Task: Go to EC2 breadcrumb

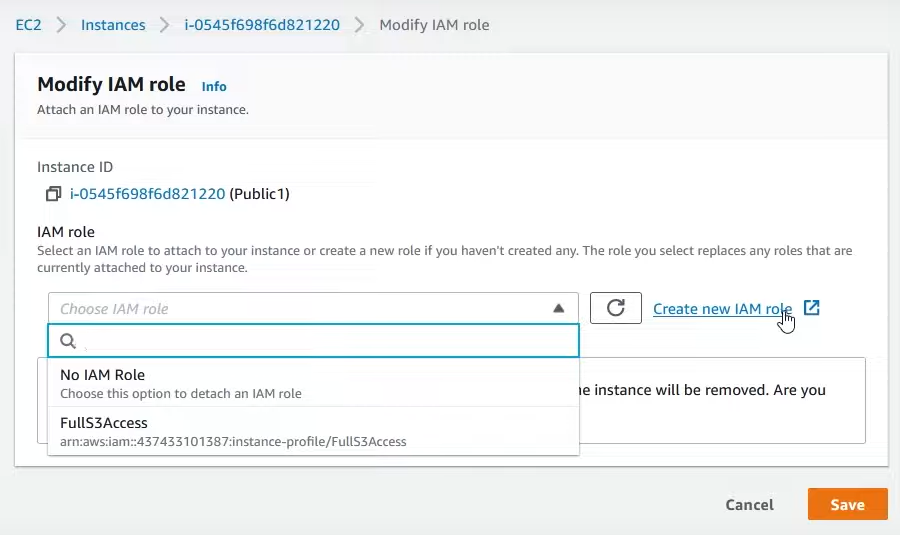Action: click(x=29, y=25)
